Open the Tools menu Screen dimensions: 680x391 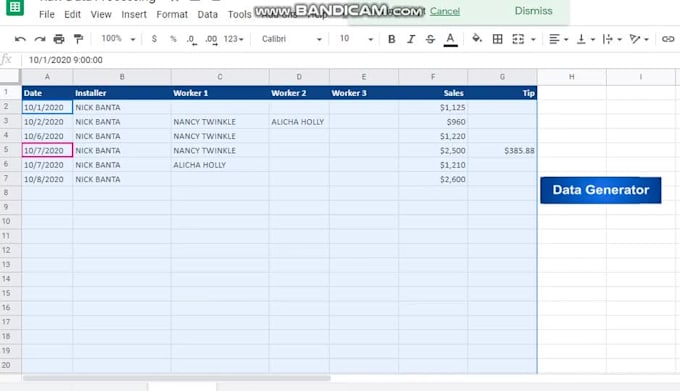[x=239, y=14]
